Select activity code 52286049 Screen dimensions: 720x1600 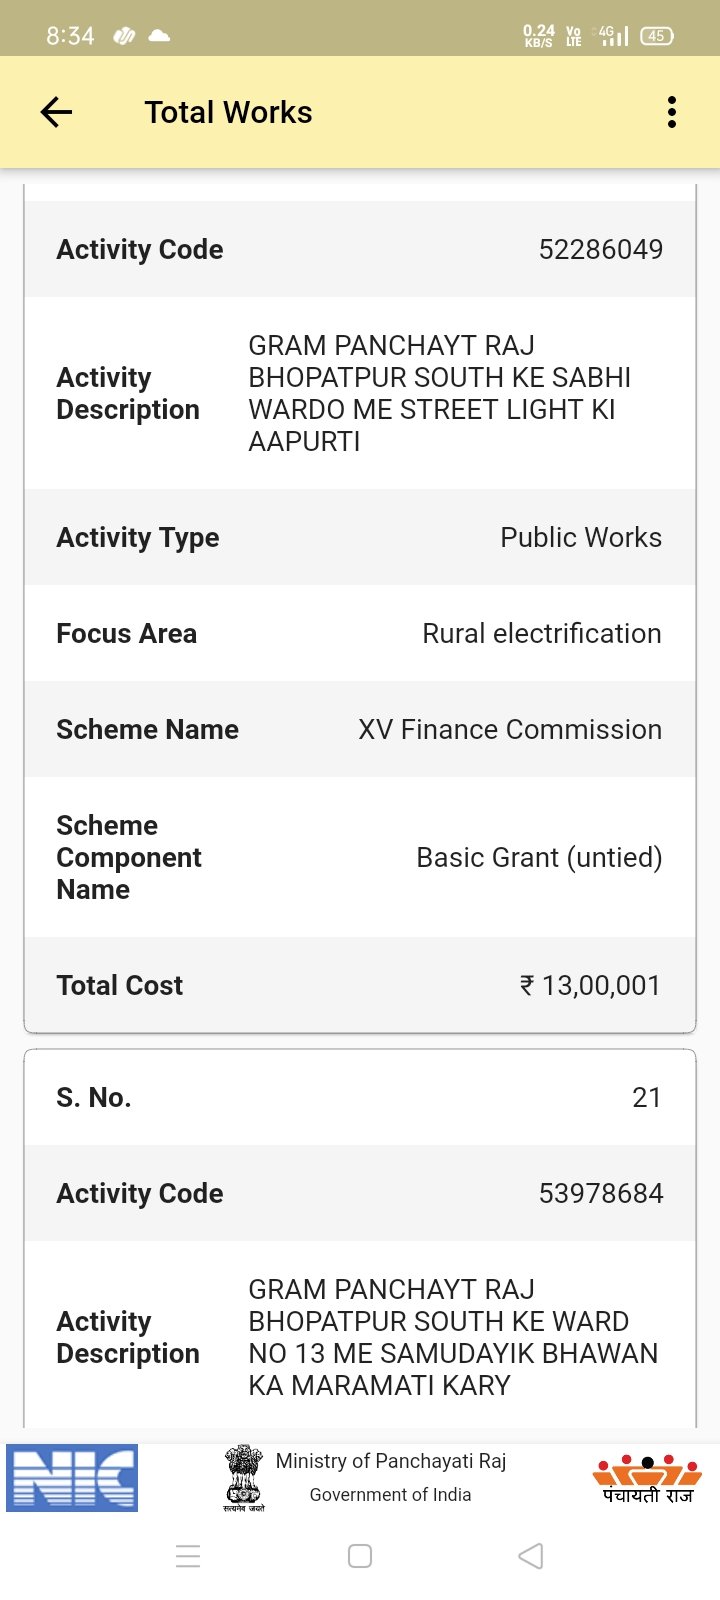600,249
